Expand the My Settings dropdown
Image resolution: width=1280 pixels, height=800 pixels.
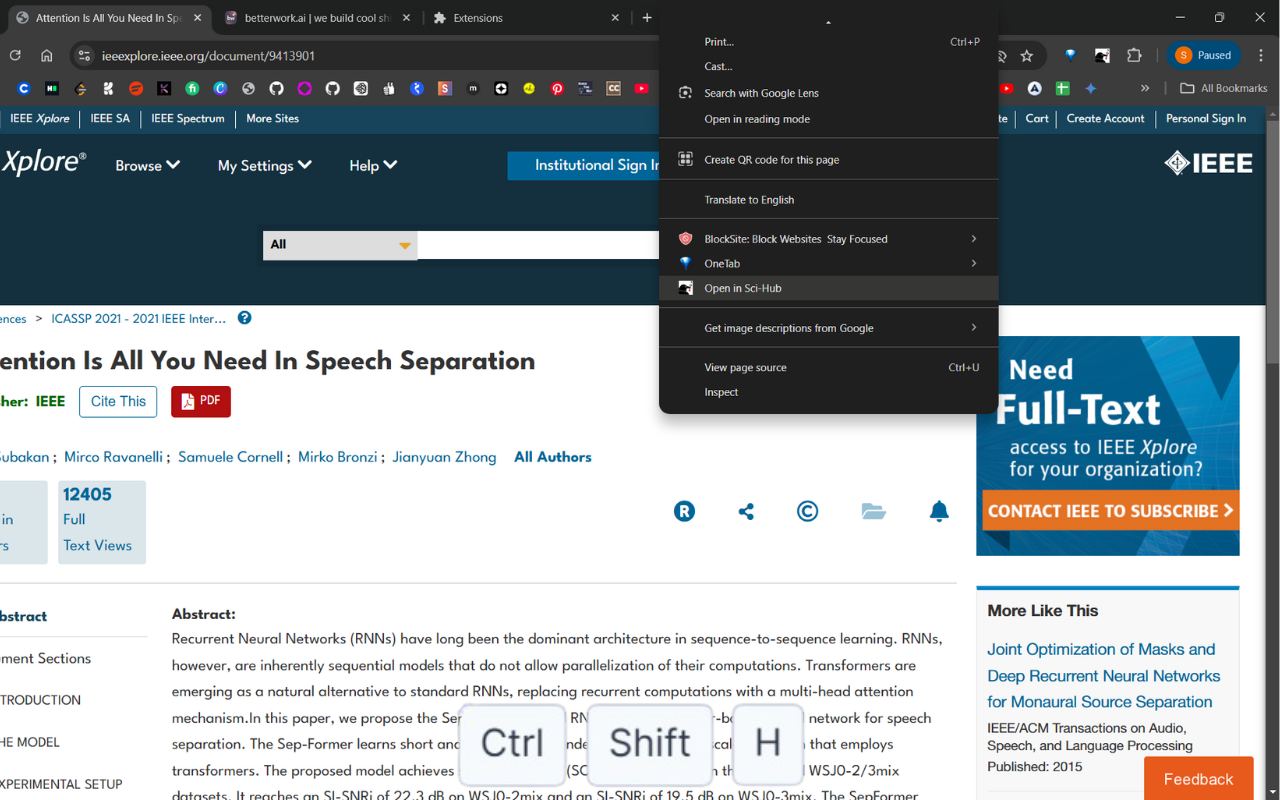(x=265, y=166)
